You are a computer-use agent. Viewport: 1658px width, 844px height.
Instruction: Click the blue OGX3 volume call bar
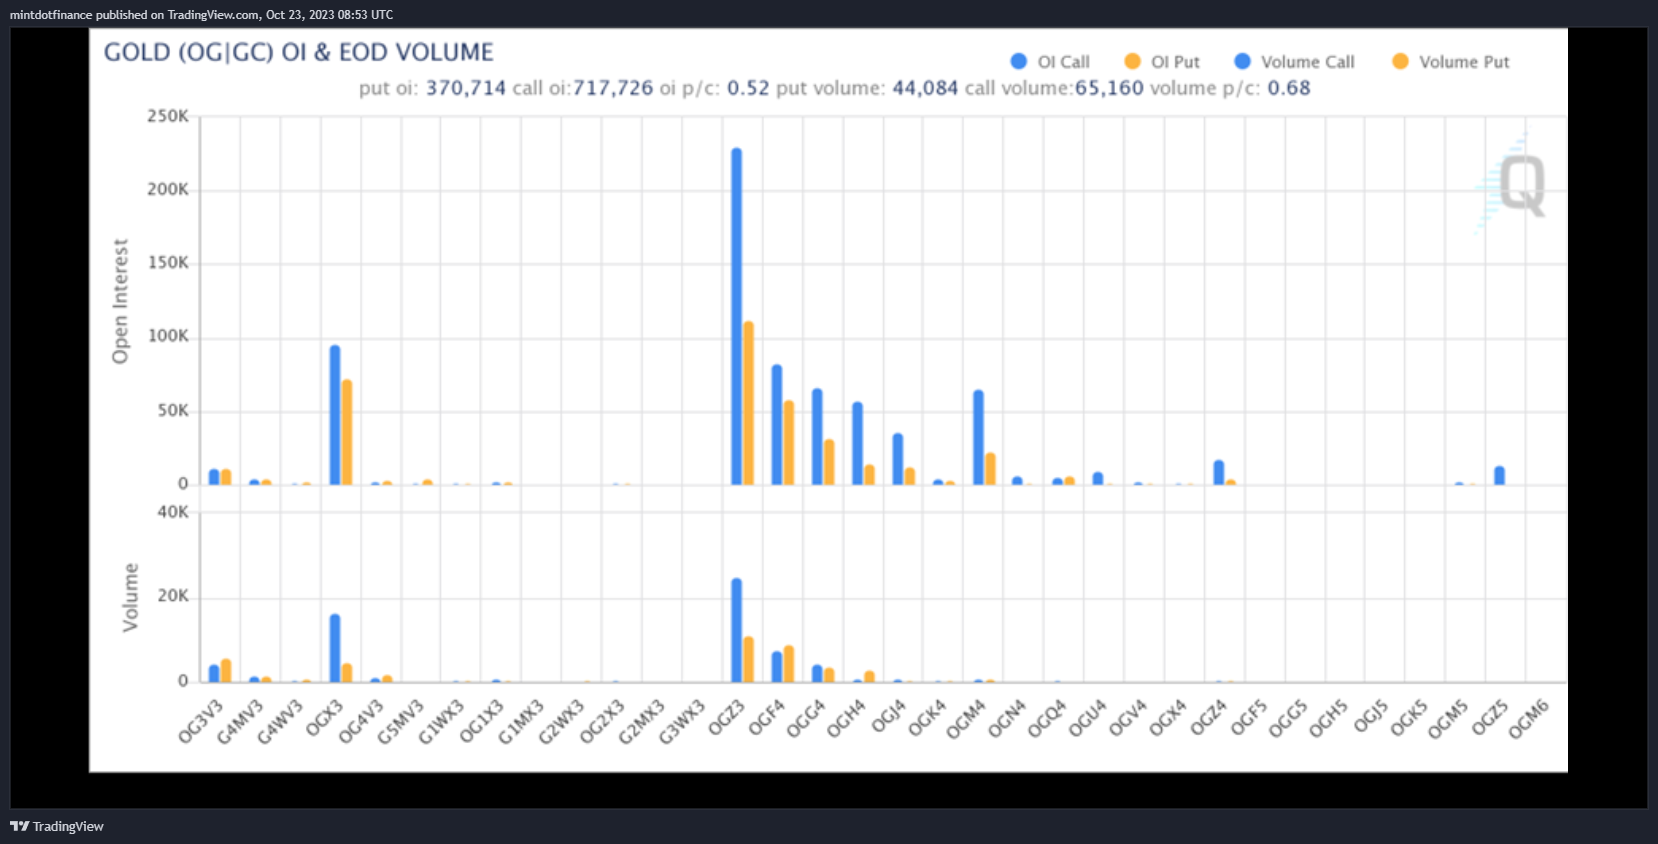(x=335, y=649)
